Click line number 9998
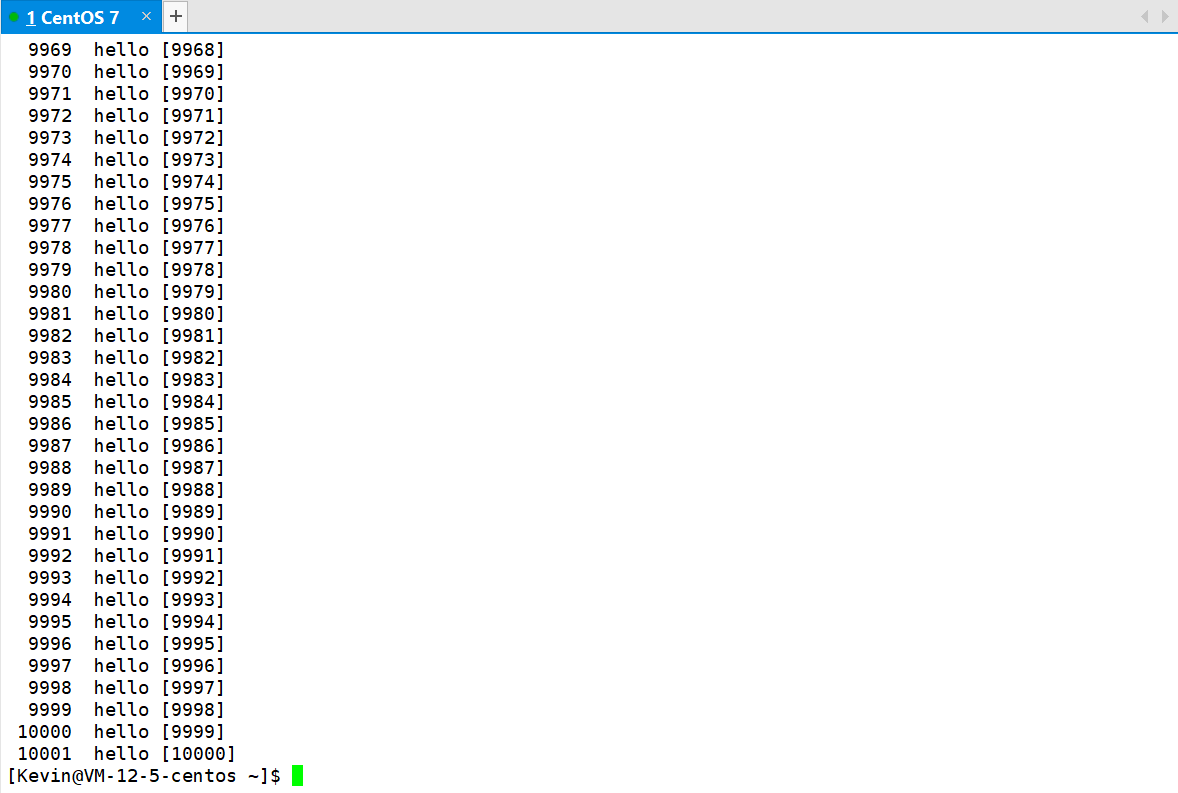 click(50, 688)
